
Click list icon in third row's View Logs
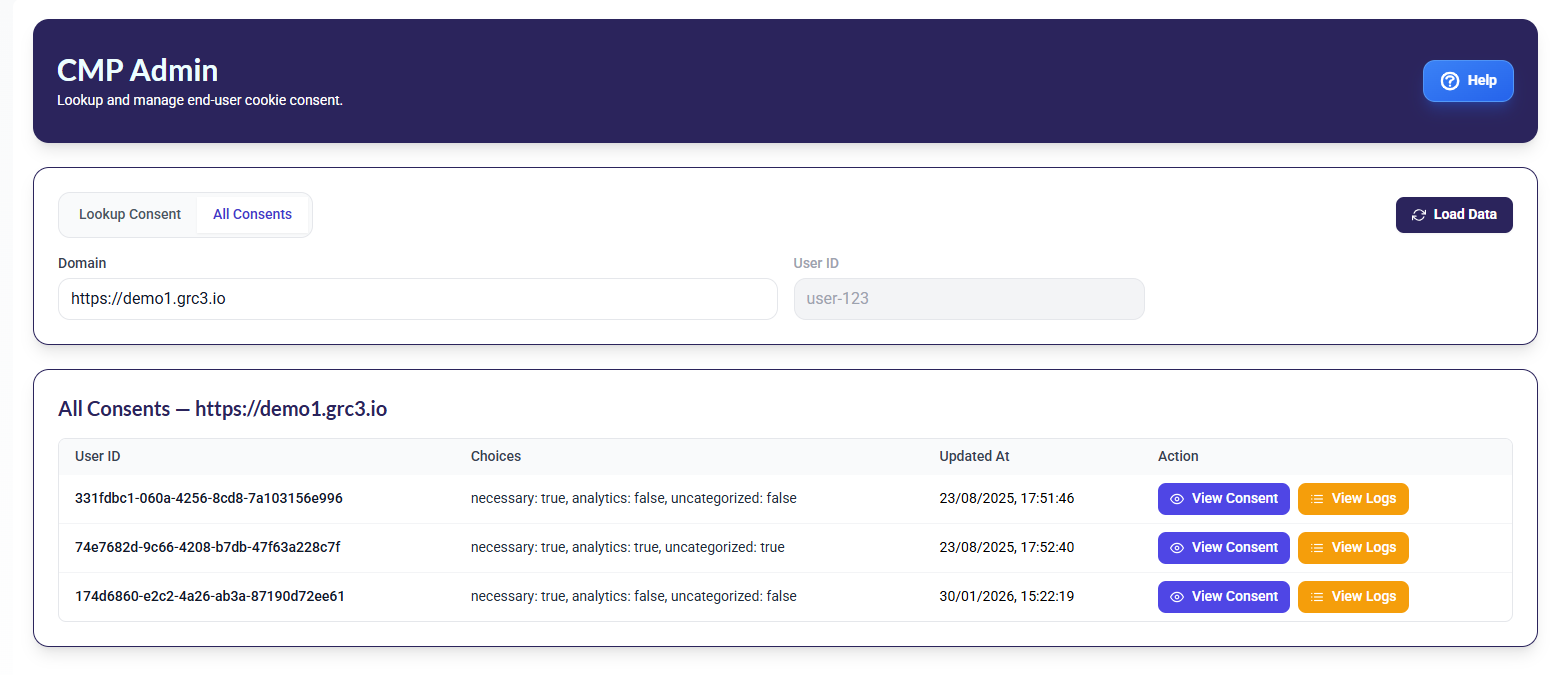click(1317, 597)
